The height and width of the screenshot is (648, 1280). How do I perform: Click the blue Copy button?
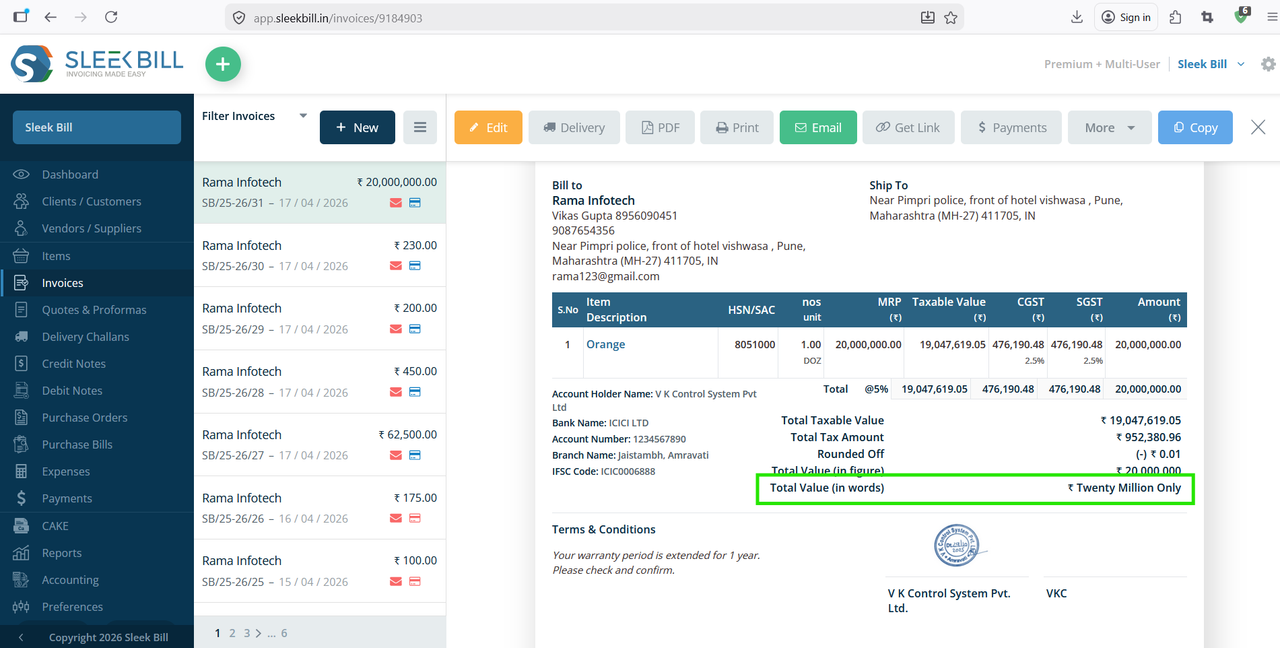click(x=1196, y=127)
